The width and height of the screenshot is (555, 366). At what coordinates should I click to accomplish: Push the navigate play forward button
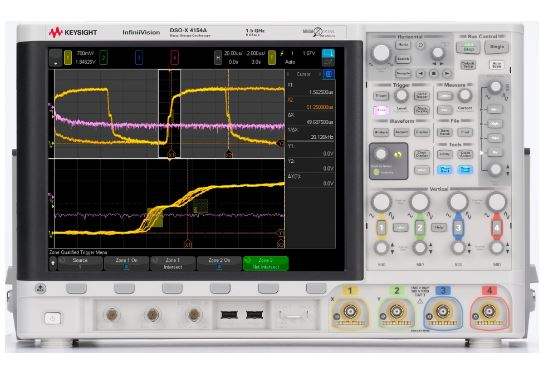[447, 74]
